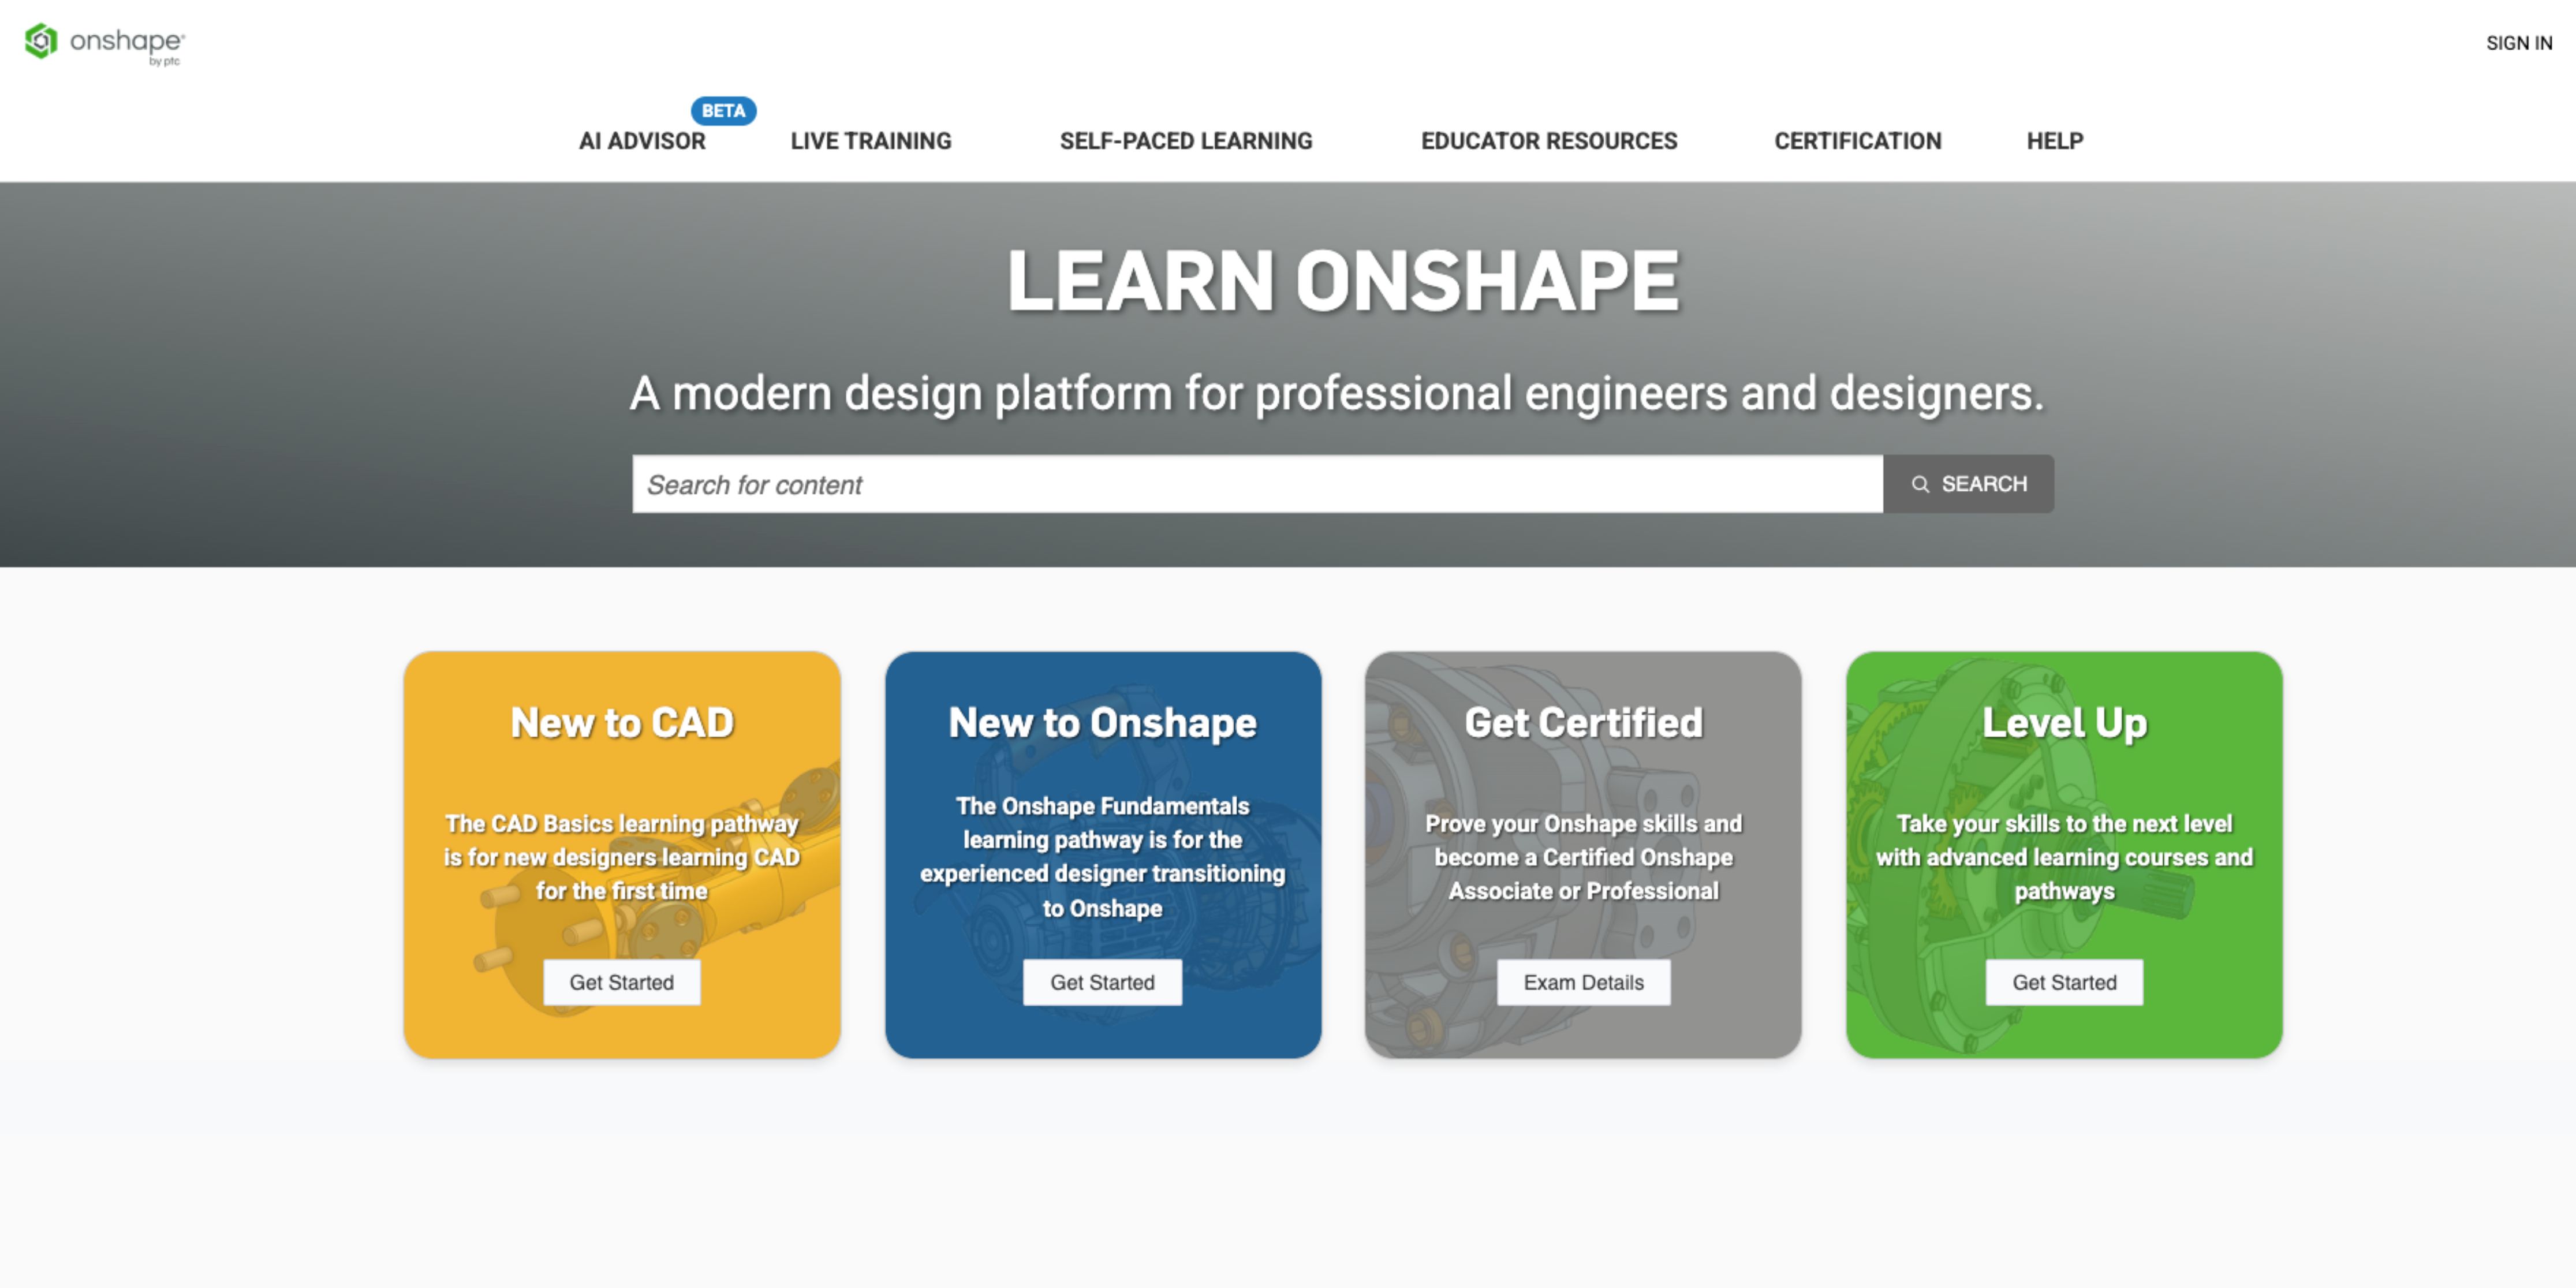Open the Educator Resources menu

(x=1549, y=141)
